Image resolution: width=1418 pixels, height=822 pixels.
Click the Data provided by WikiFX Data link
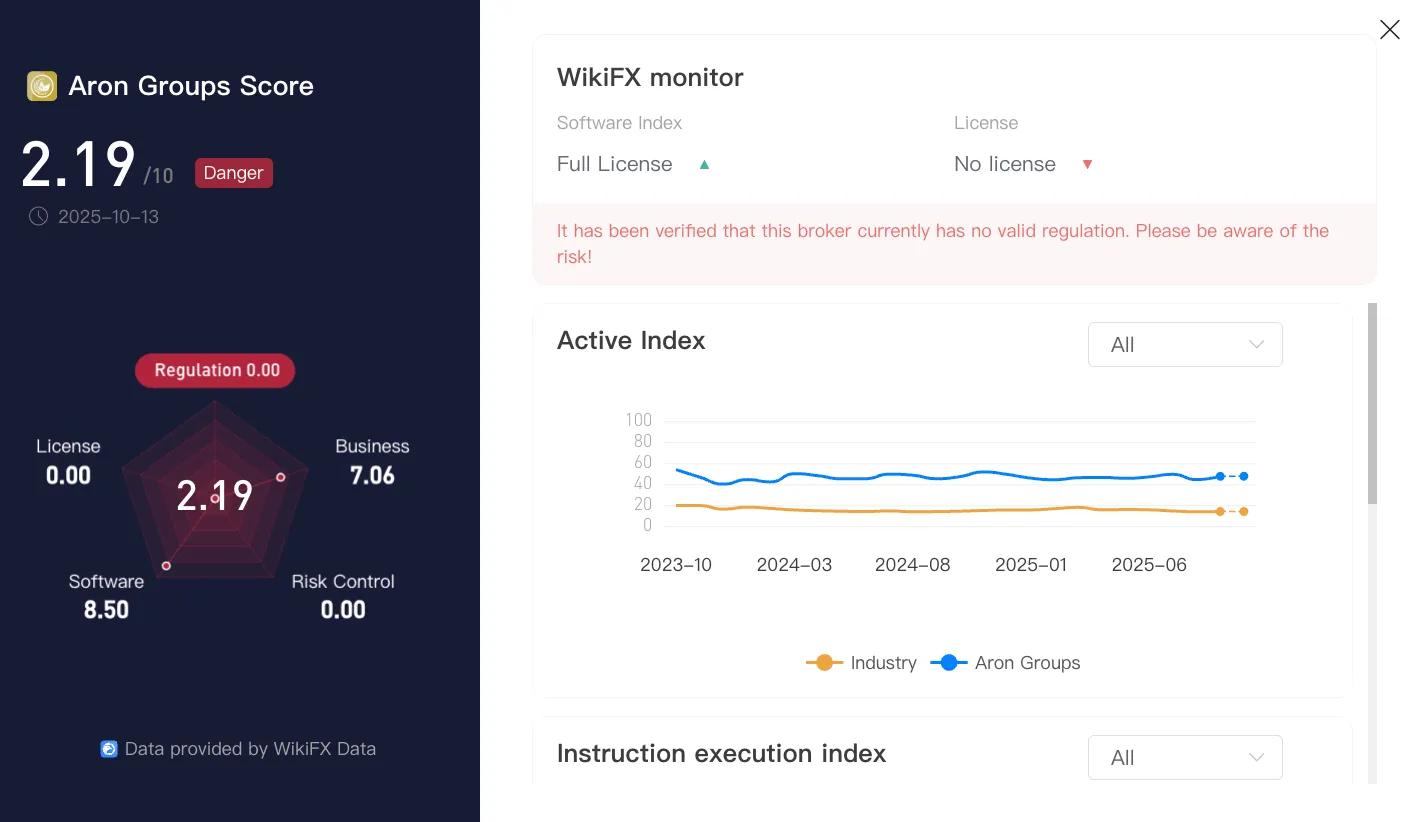point(238,749)
